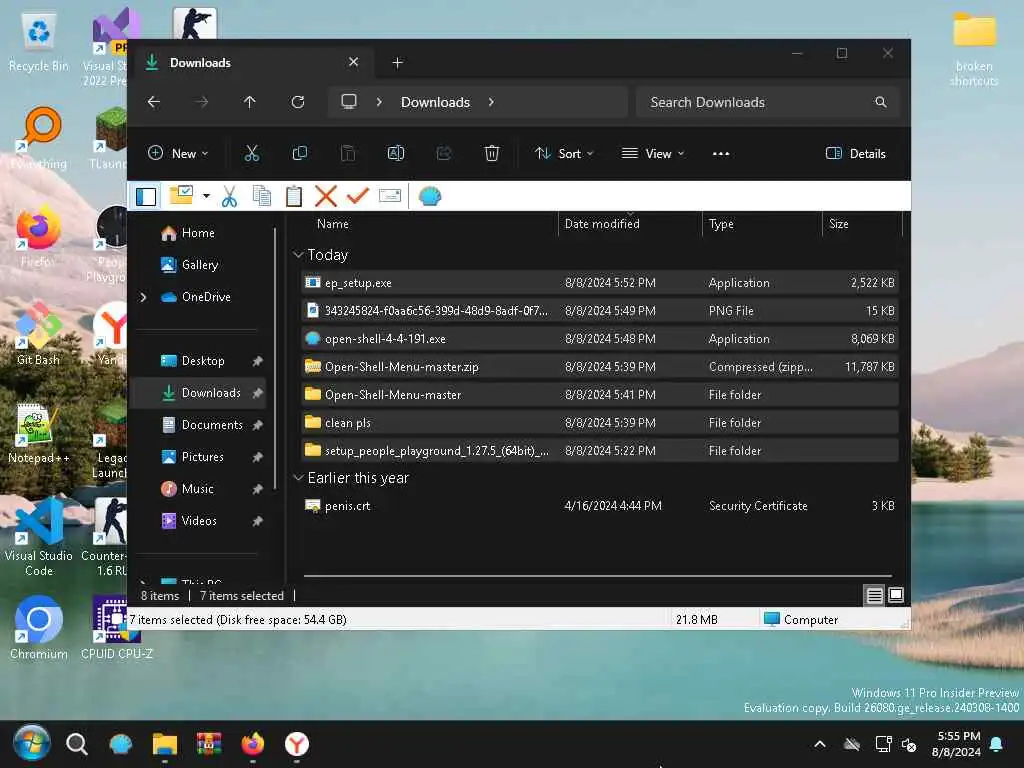1024x768 pixels.
Task: Close the Downloads tab
Action: [353, 62]
